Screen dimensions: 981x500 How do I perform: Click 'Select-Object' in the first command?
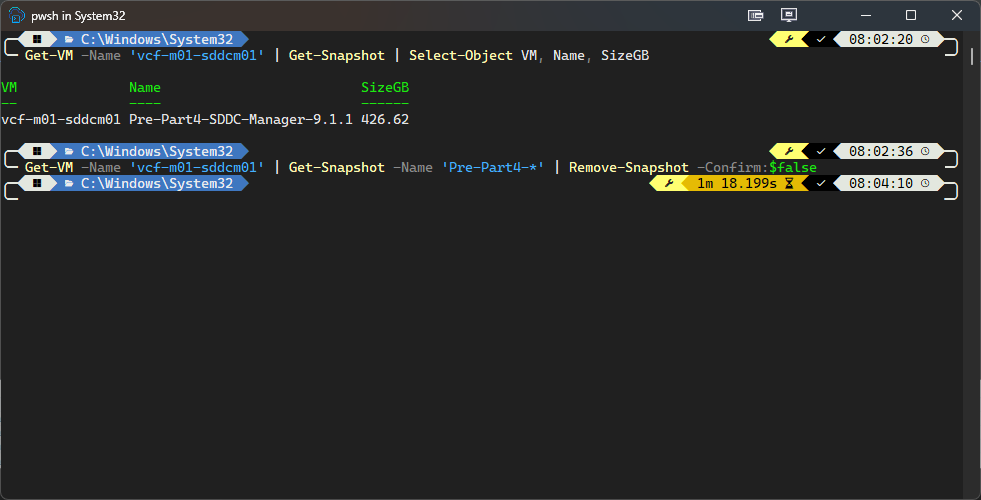click(461, 56)
